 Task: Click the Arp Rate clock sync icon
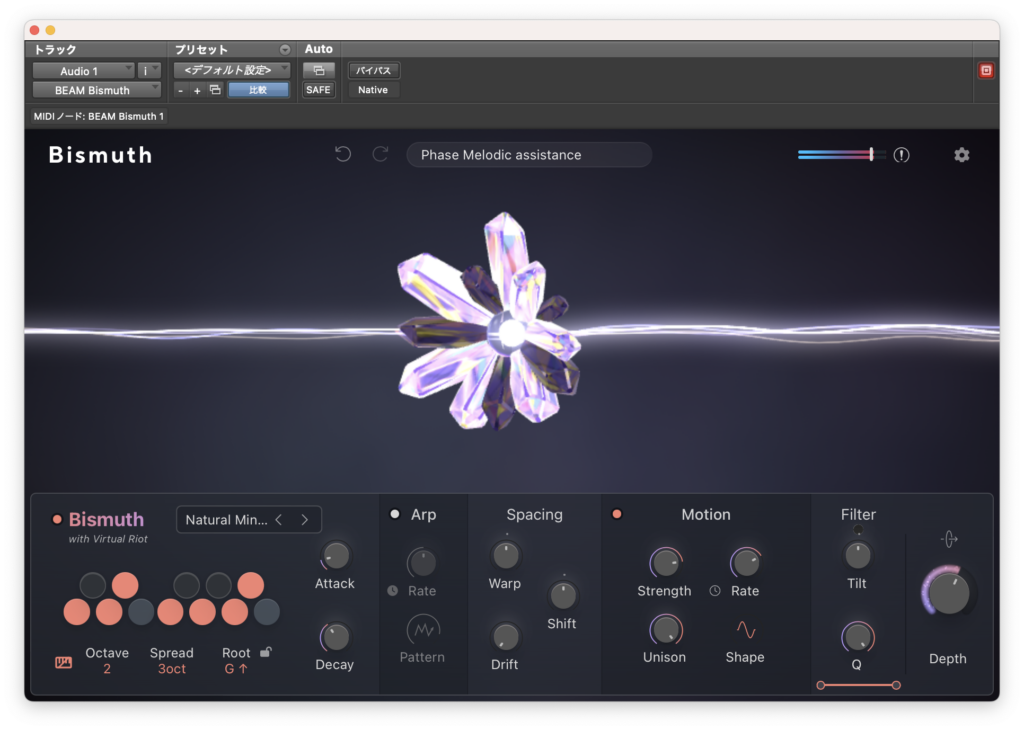[x=392, y=590]
